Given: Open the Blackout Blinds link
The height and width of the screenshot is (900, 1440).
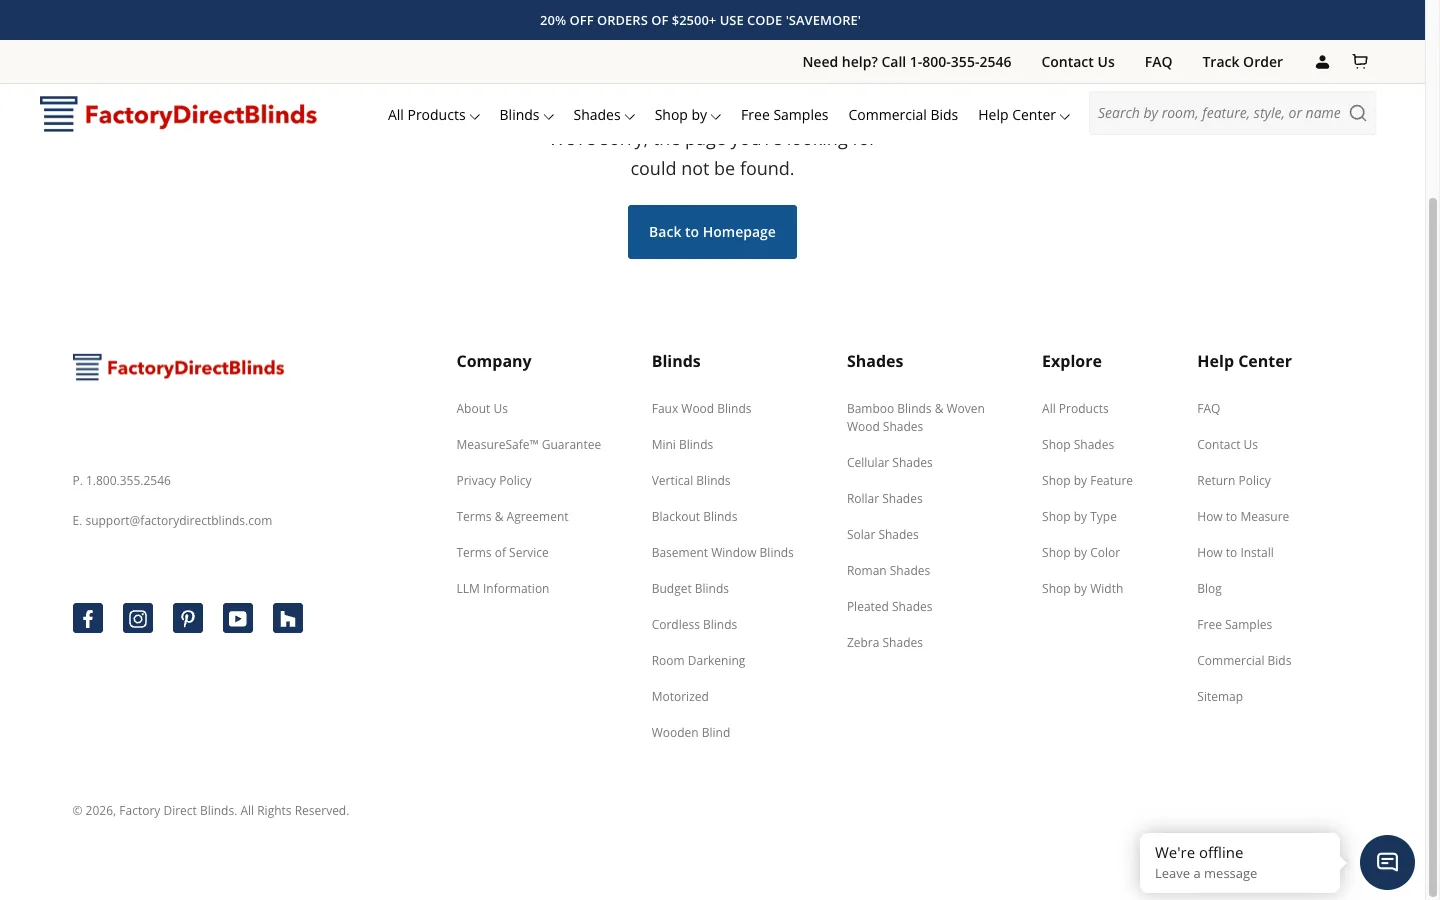Looking at the screenshot, I should [694, 517].
